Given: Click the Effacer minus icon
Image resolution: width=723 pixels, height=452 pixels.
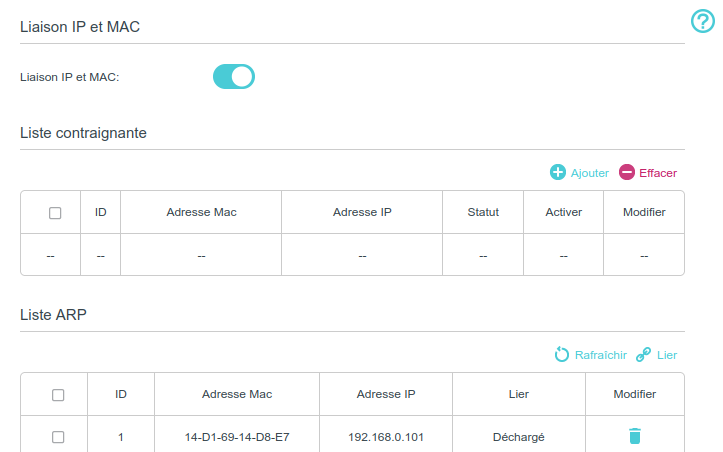Looking at the screenshot, I should 627,173.
